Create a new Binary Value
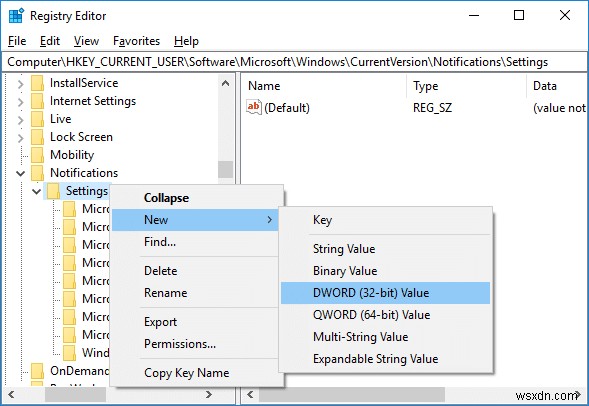 385,271
